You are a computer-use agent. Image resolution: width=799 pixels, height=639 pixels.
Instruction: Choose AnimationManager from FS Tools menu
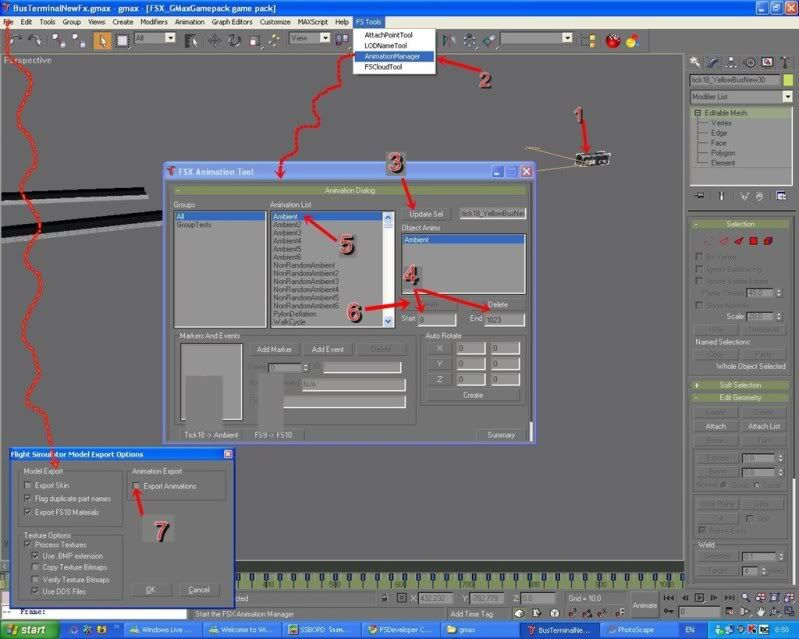tap(394, 56)
